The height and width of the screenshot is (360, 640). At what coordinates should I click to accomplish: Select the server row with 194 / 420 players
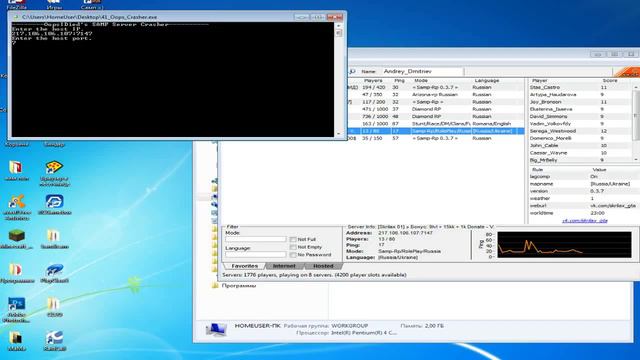coord(436,87)
